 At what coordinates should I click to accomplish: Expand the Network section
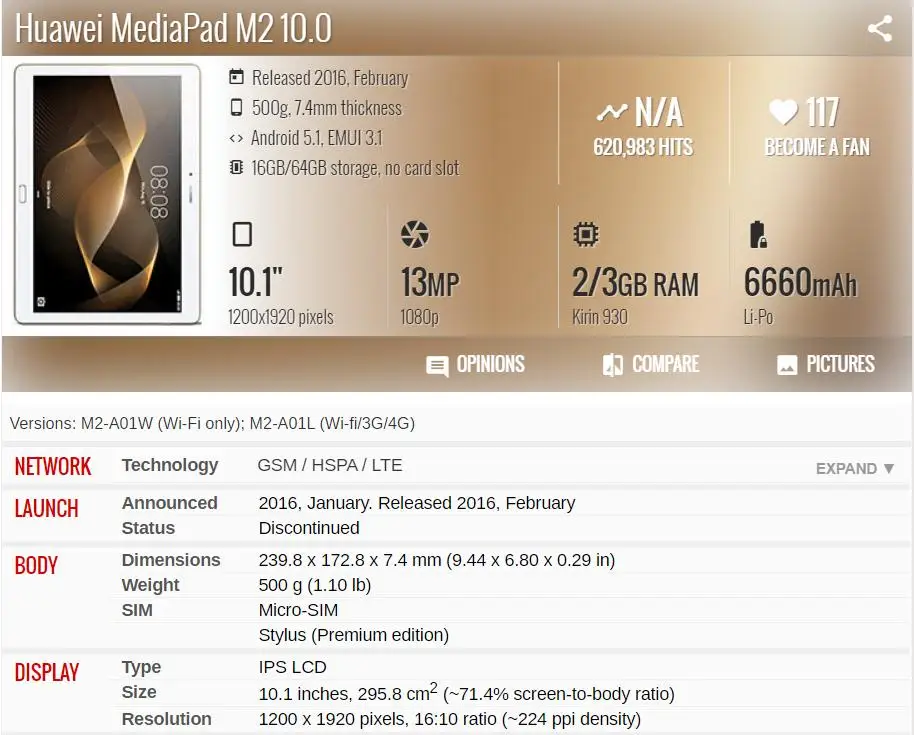coord(855,469)
